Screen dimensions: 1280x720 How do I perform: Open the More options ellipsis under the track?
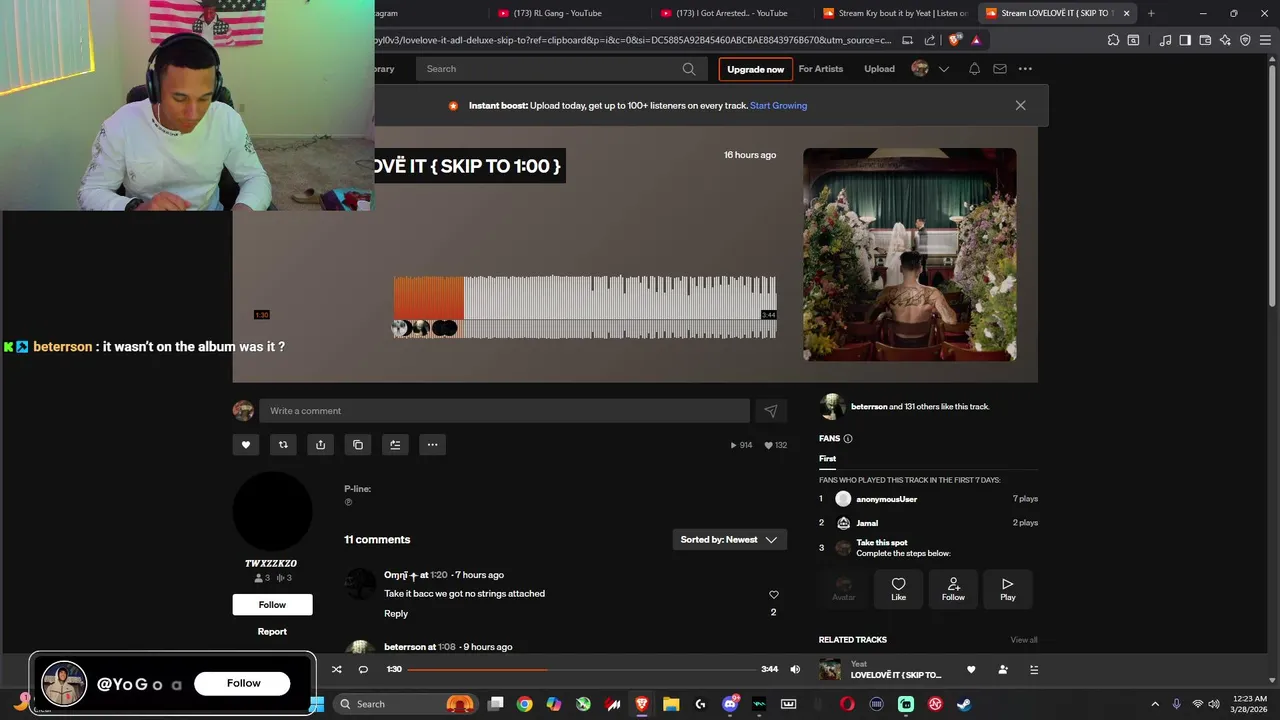click(x=432, y=445)
